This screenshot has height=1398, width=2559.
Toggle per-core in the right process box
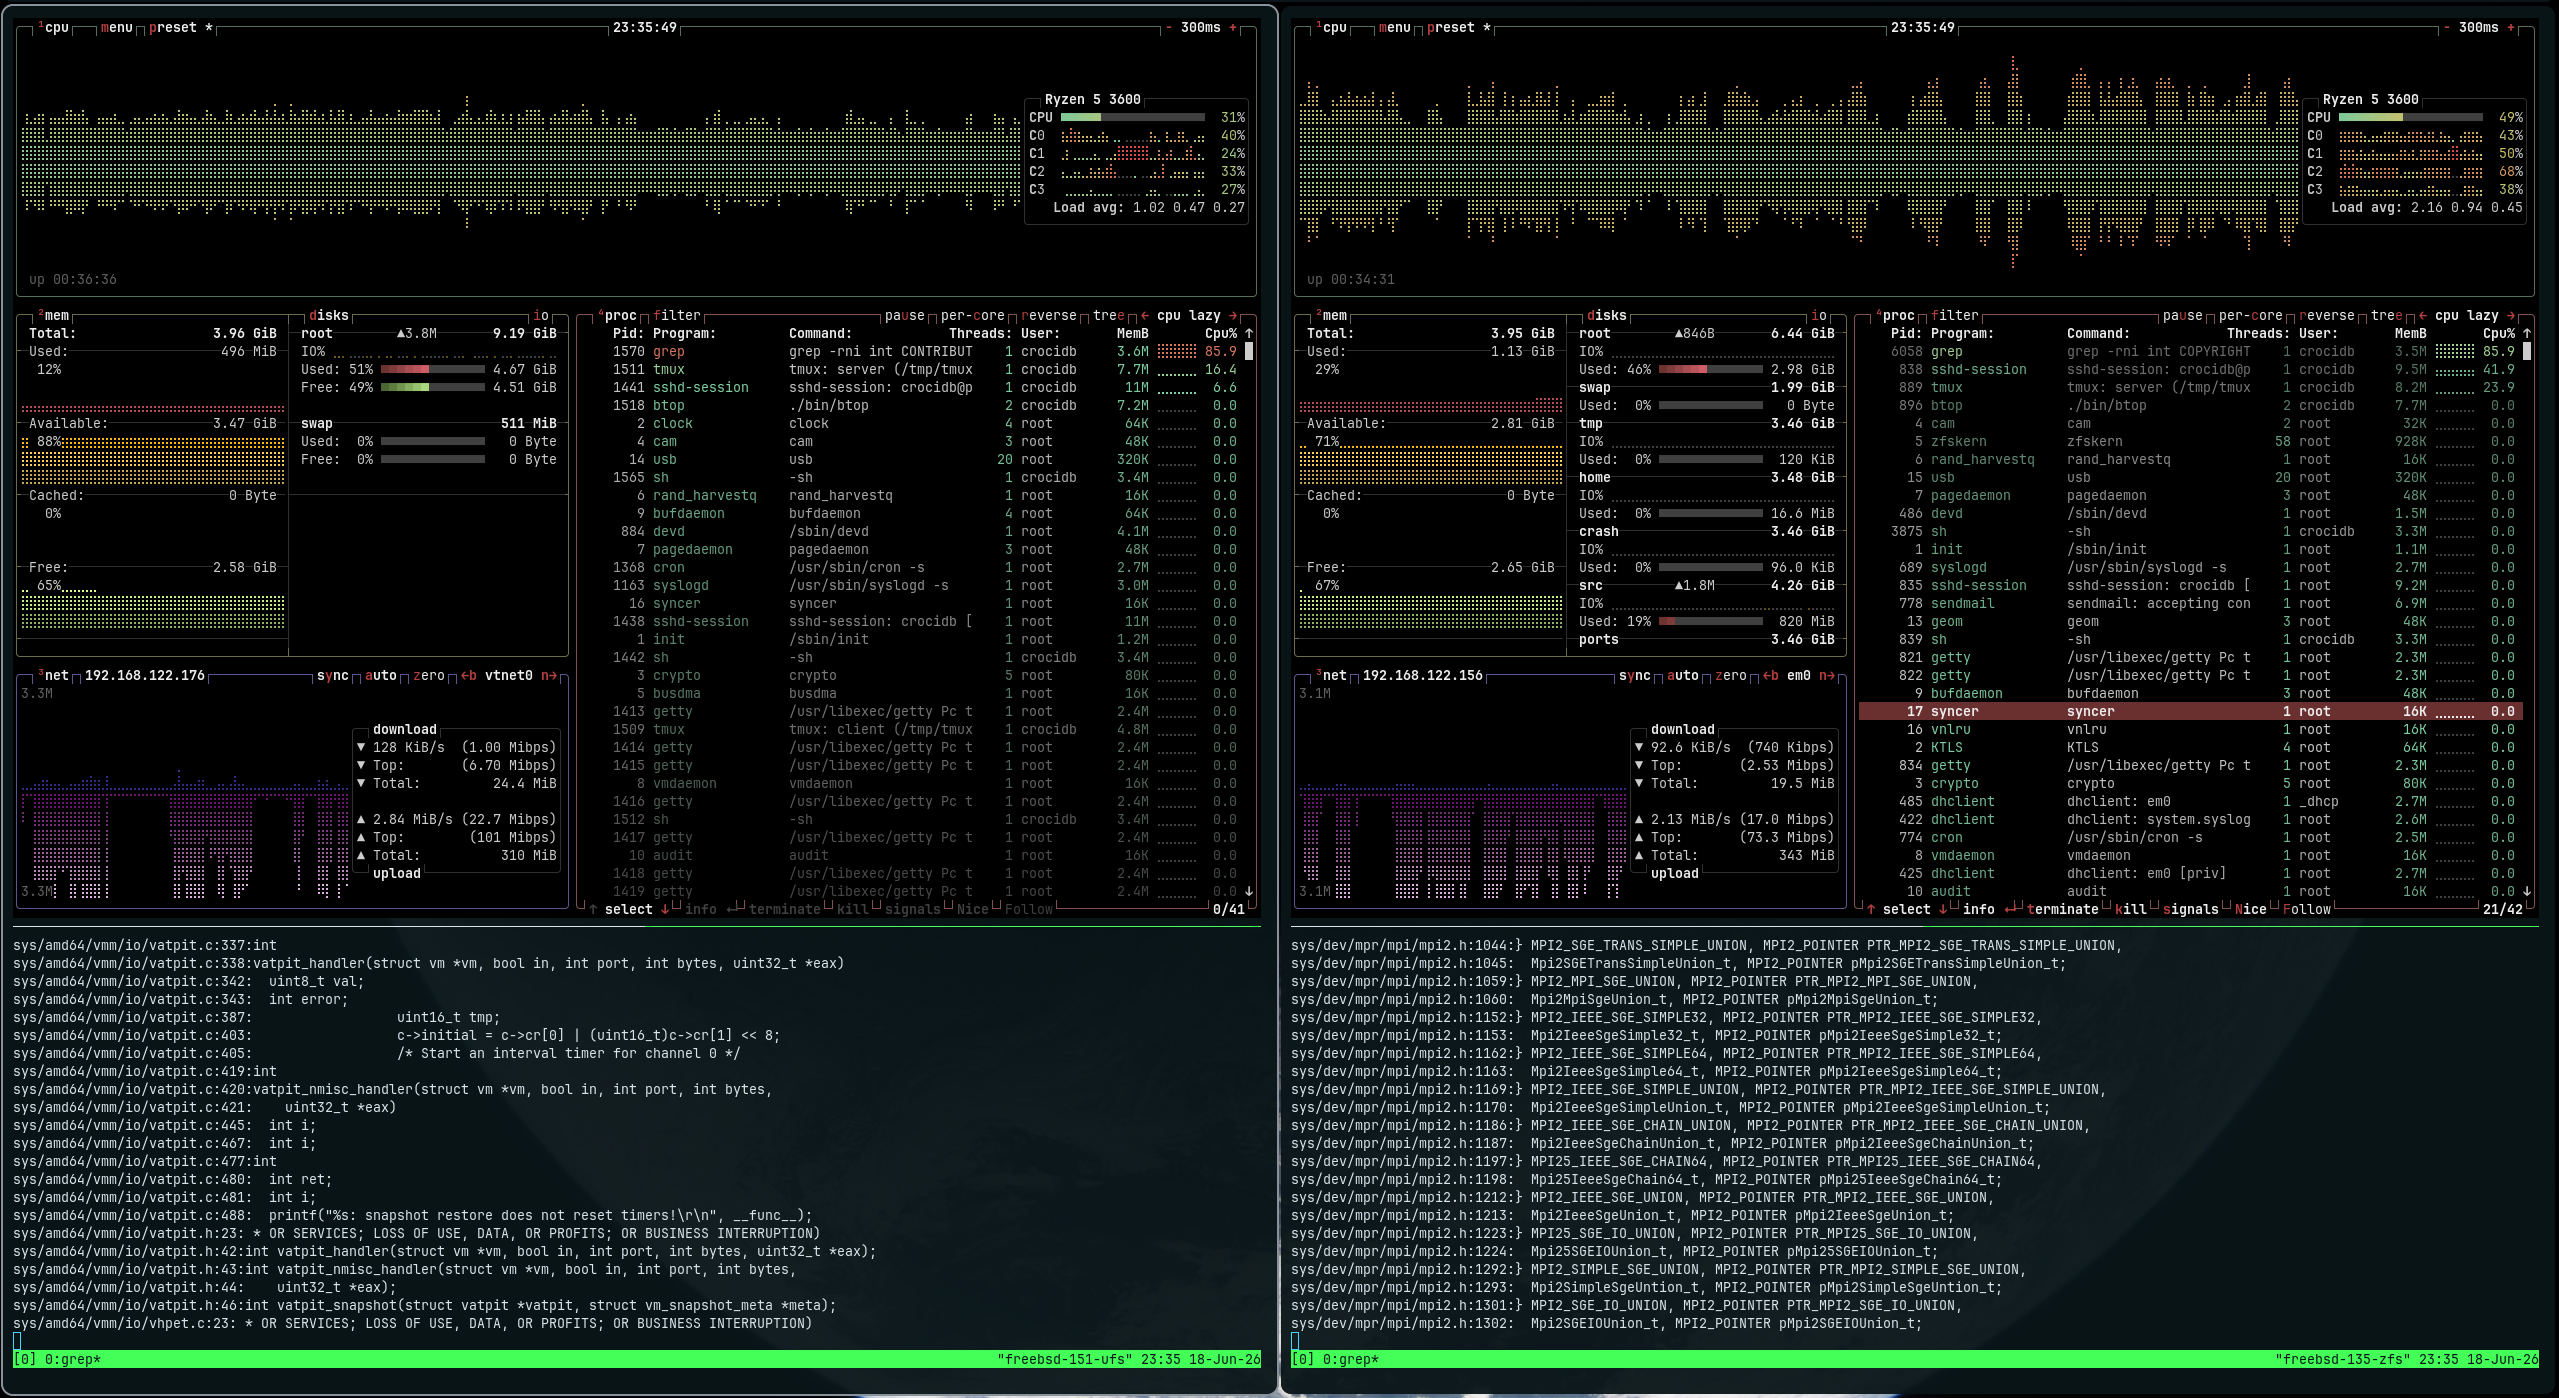pos(2250,315)
